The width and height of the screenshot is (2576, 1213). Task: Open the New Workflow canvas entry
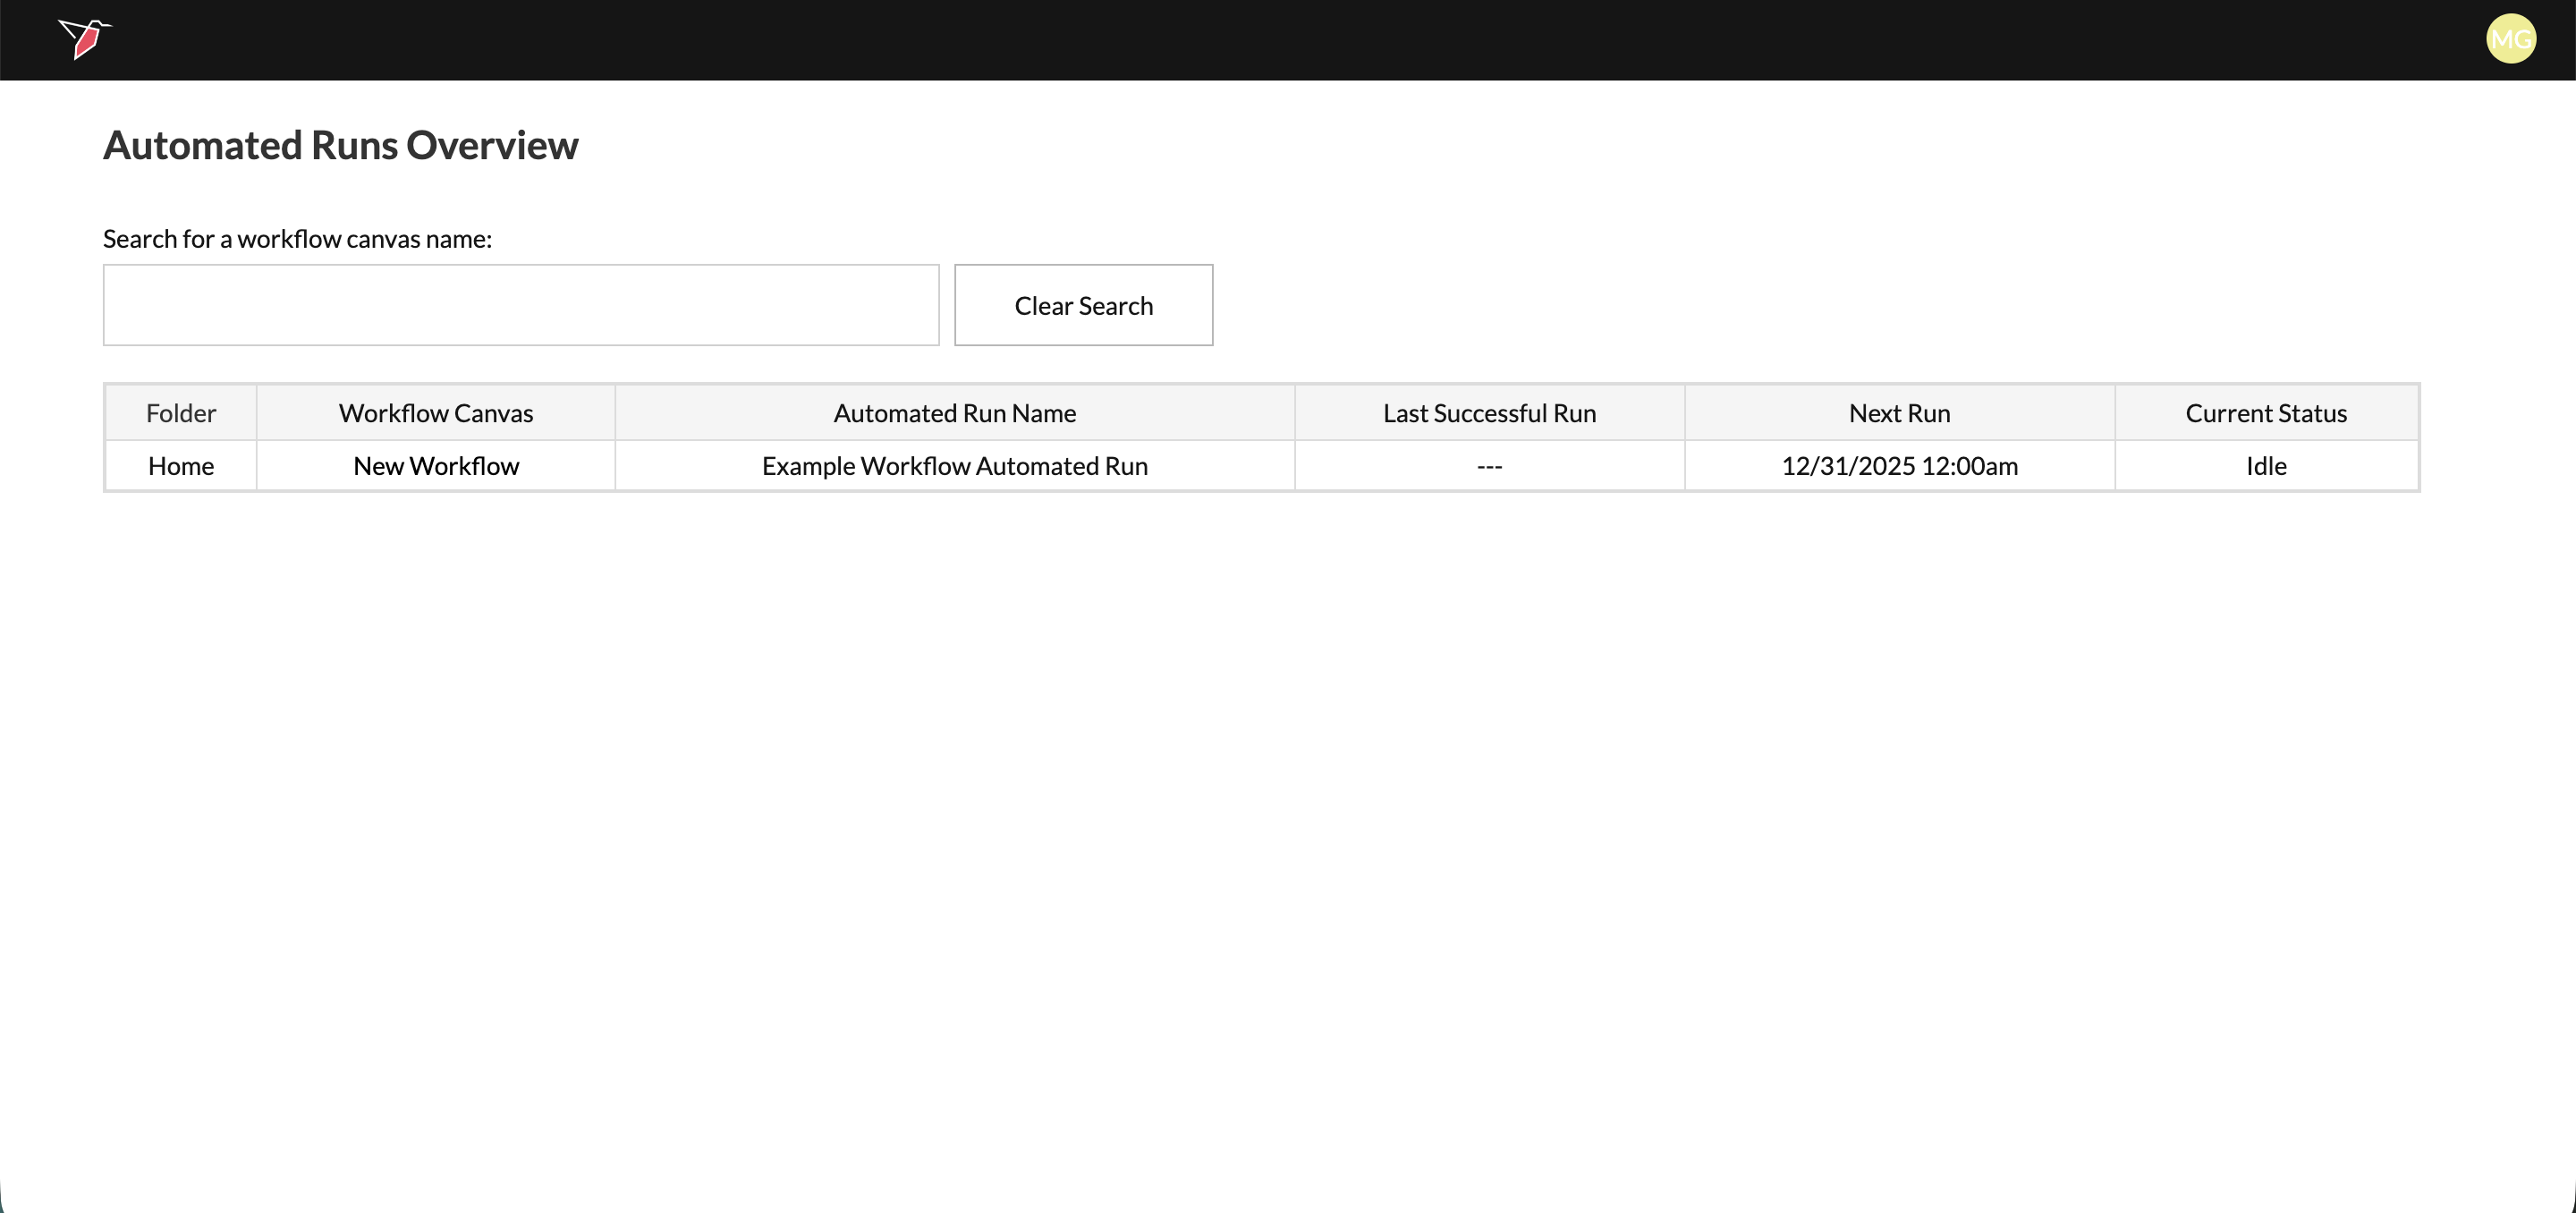coord(436,466)
